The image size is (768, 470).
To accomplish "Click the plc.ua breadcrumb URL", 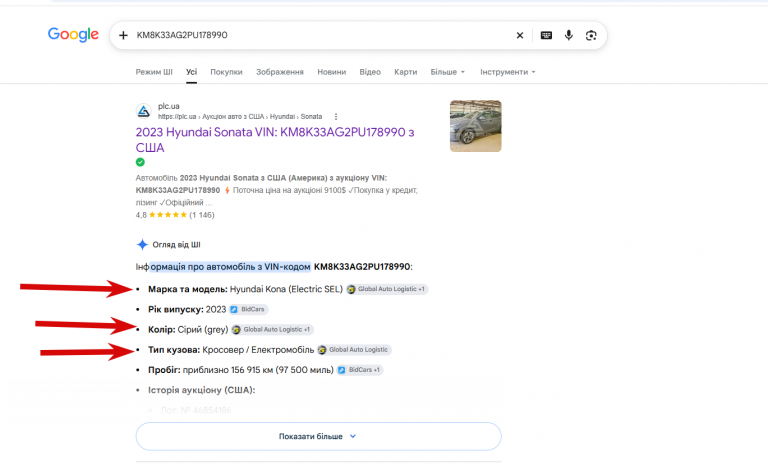I will pyautogui.click(x=240, y=117).
